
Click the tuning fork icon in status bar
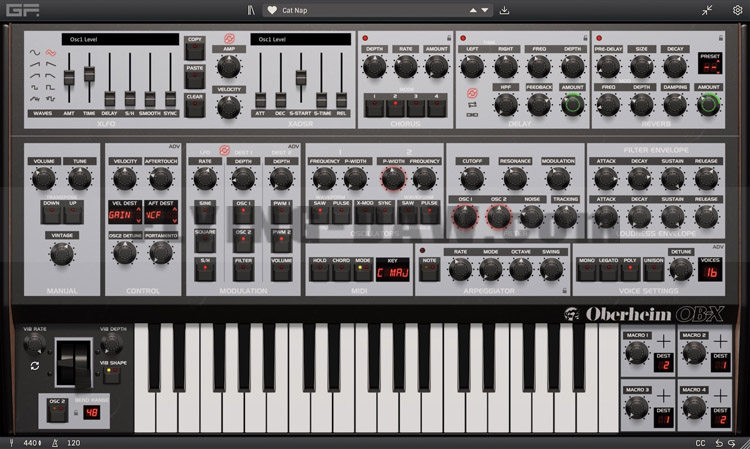click(x=11, y=443)
